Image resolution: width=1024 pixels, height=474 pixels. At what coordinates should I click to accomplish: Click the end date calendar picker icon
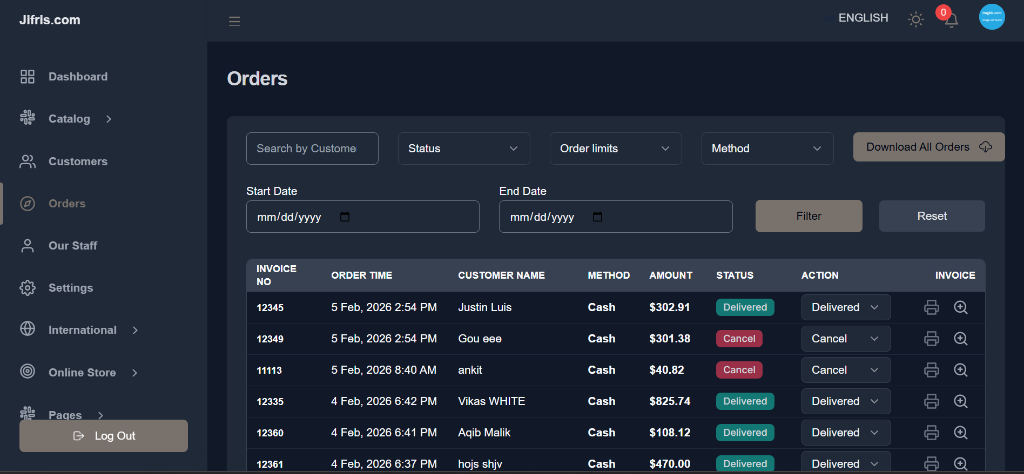598,217
